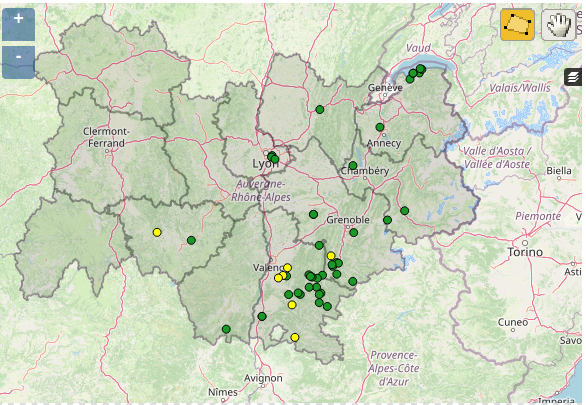Select the hand pan tool
This screenshot has height=405, width=586.
pos(558,25)
